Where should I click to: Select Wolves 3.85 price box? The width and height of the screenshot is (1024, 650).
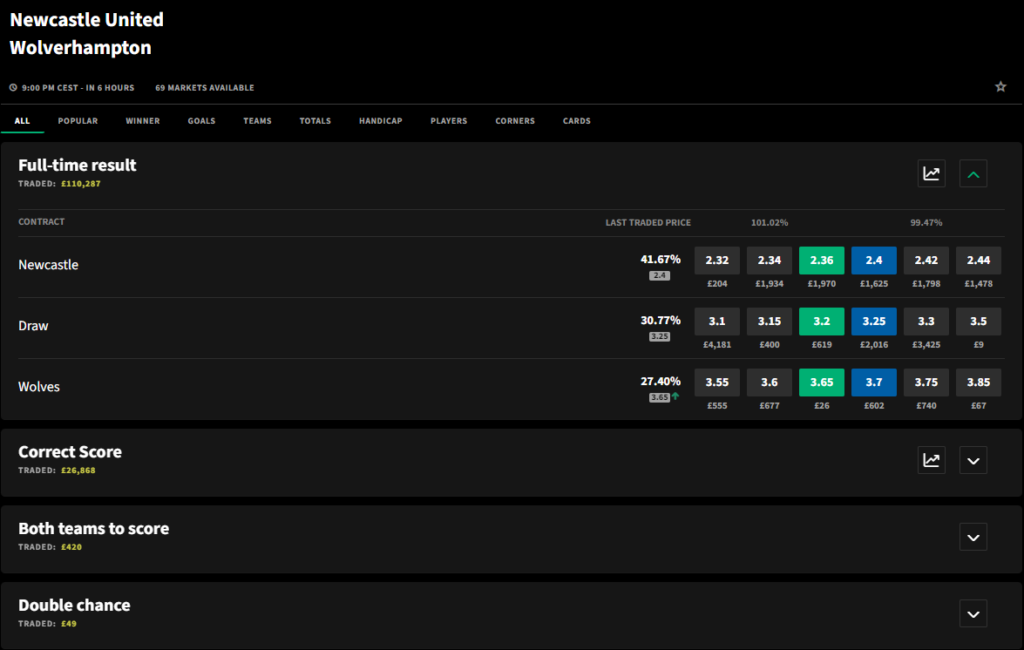(978, 382)
